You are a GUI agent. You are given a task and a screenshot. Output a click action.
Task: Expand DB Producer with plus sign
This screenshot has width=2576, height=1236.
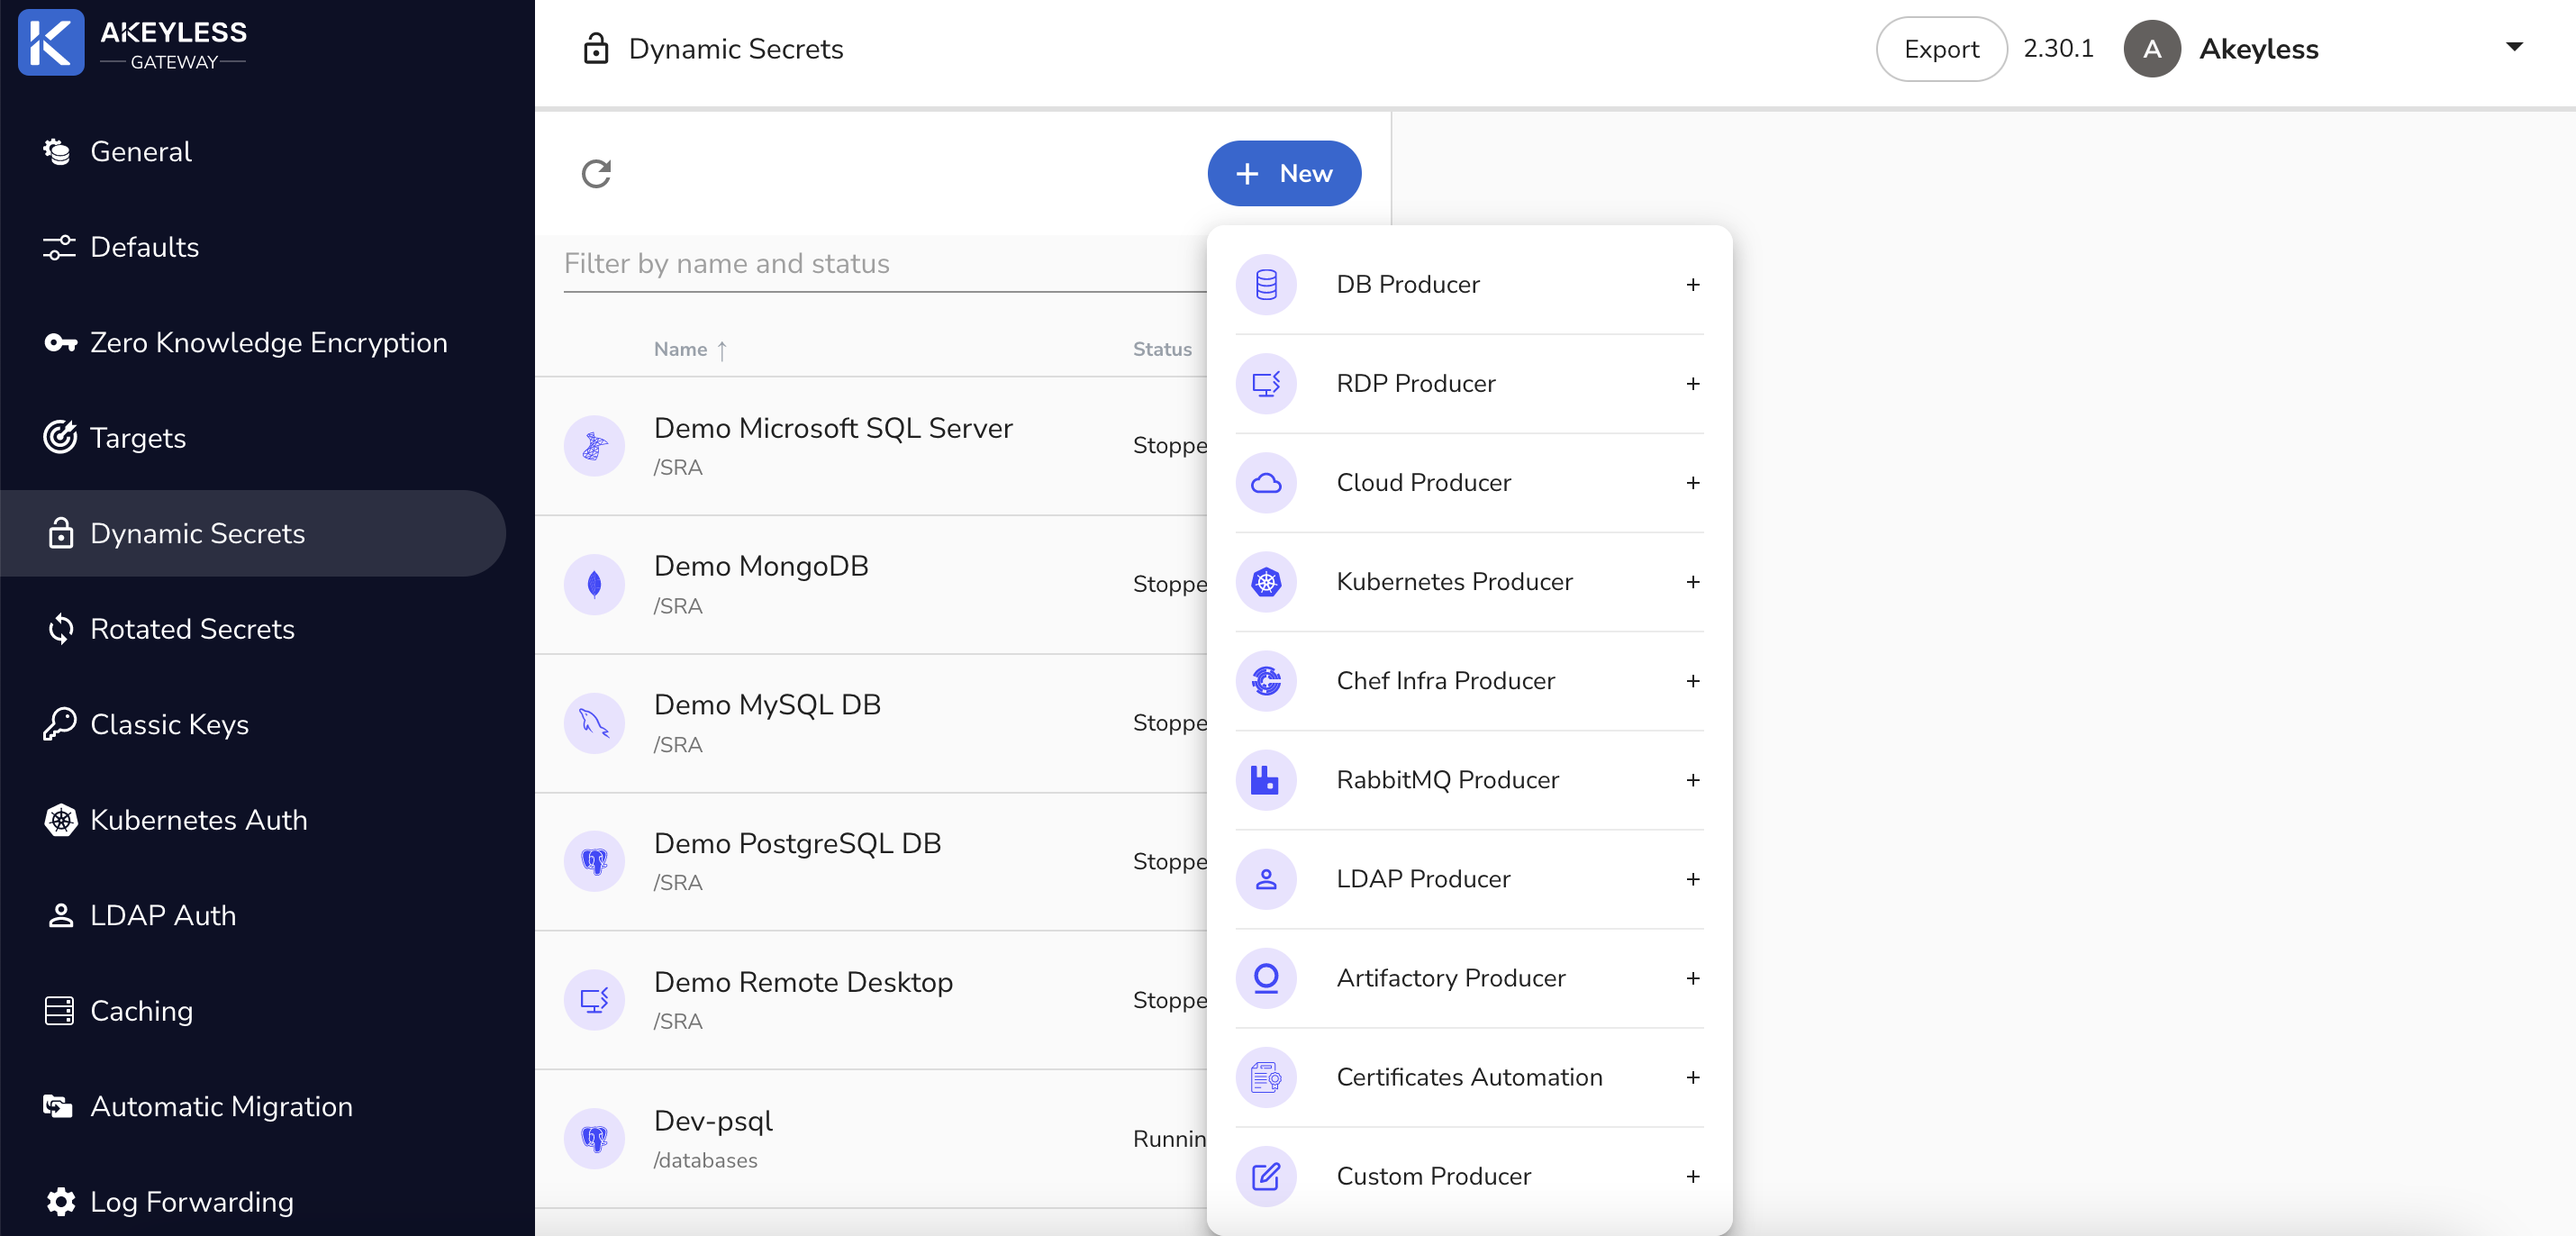[x=1693, y=285]
